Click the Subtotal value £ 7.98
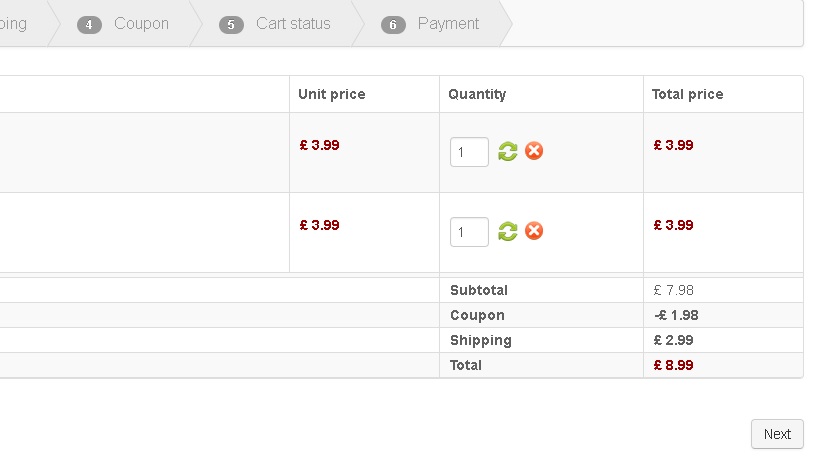This screenshot has height=461, width=813. [673, 290]
